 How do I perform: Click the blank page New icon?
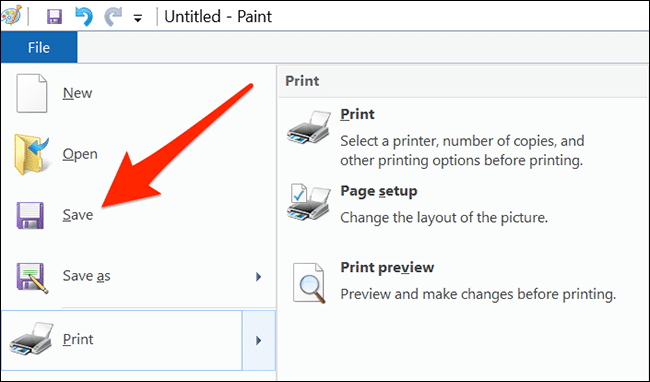pyautogui.click(x=32, y=93)
